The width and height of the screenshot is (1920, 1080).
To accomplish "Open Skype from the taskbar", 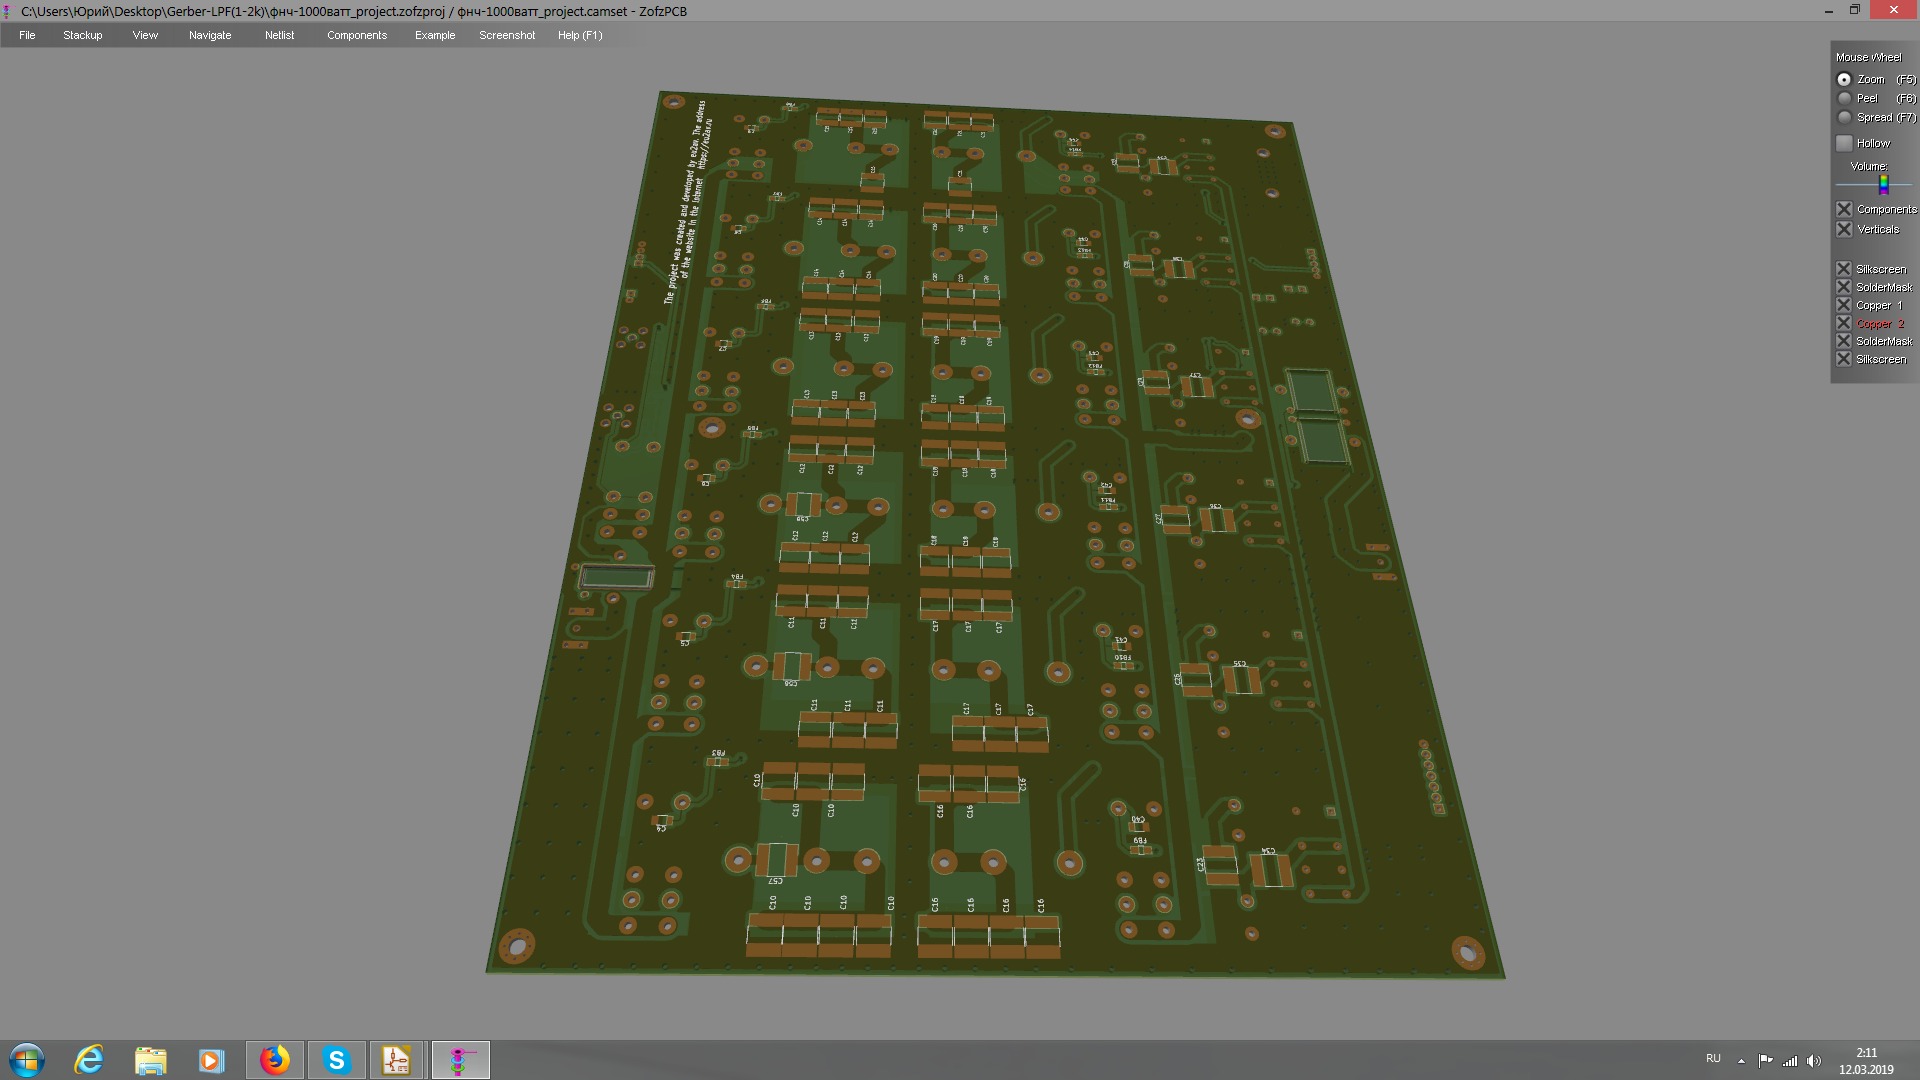I will click(336, 1060).
